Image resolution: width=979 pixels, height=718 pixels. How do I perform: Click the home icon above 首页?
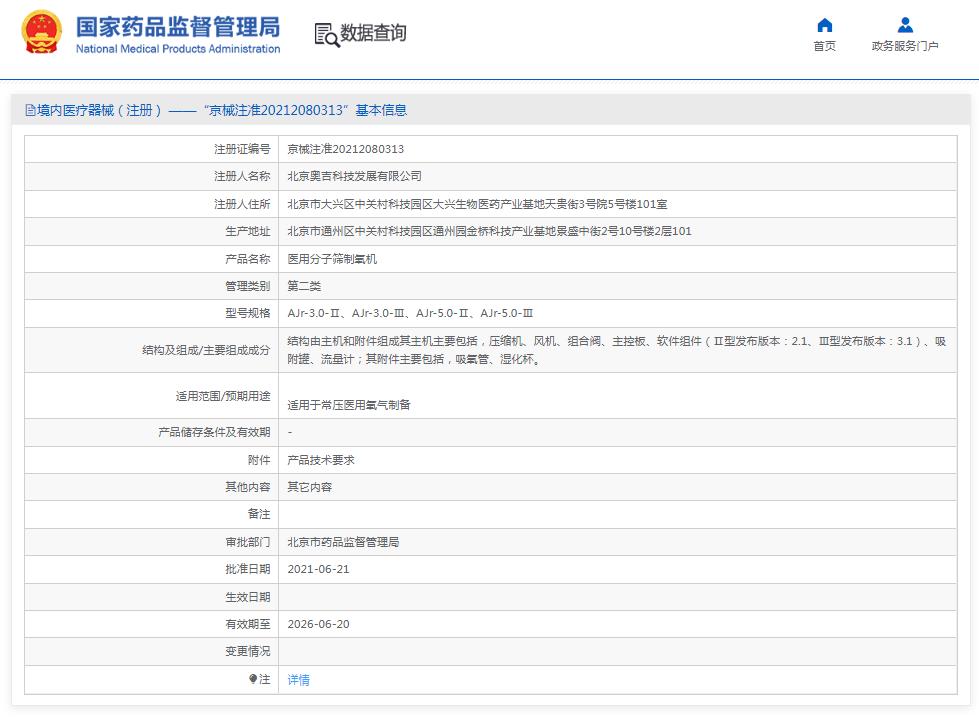tap(823, 25)
